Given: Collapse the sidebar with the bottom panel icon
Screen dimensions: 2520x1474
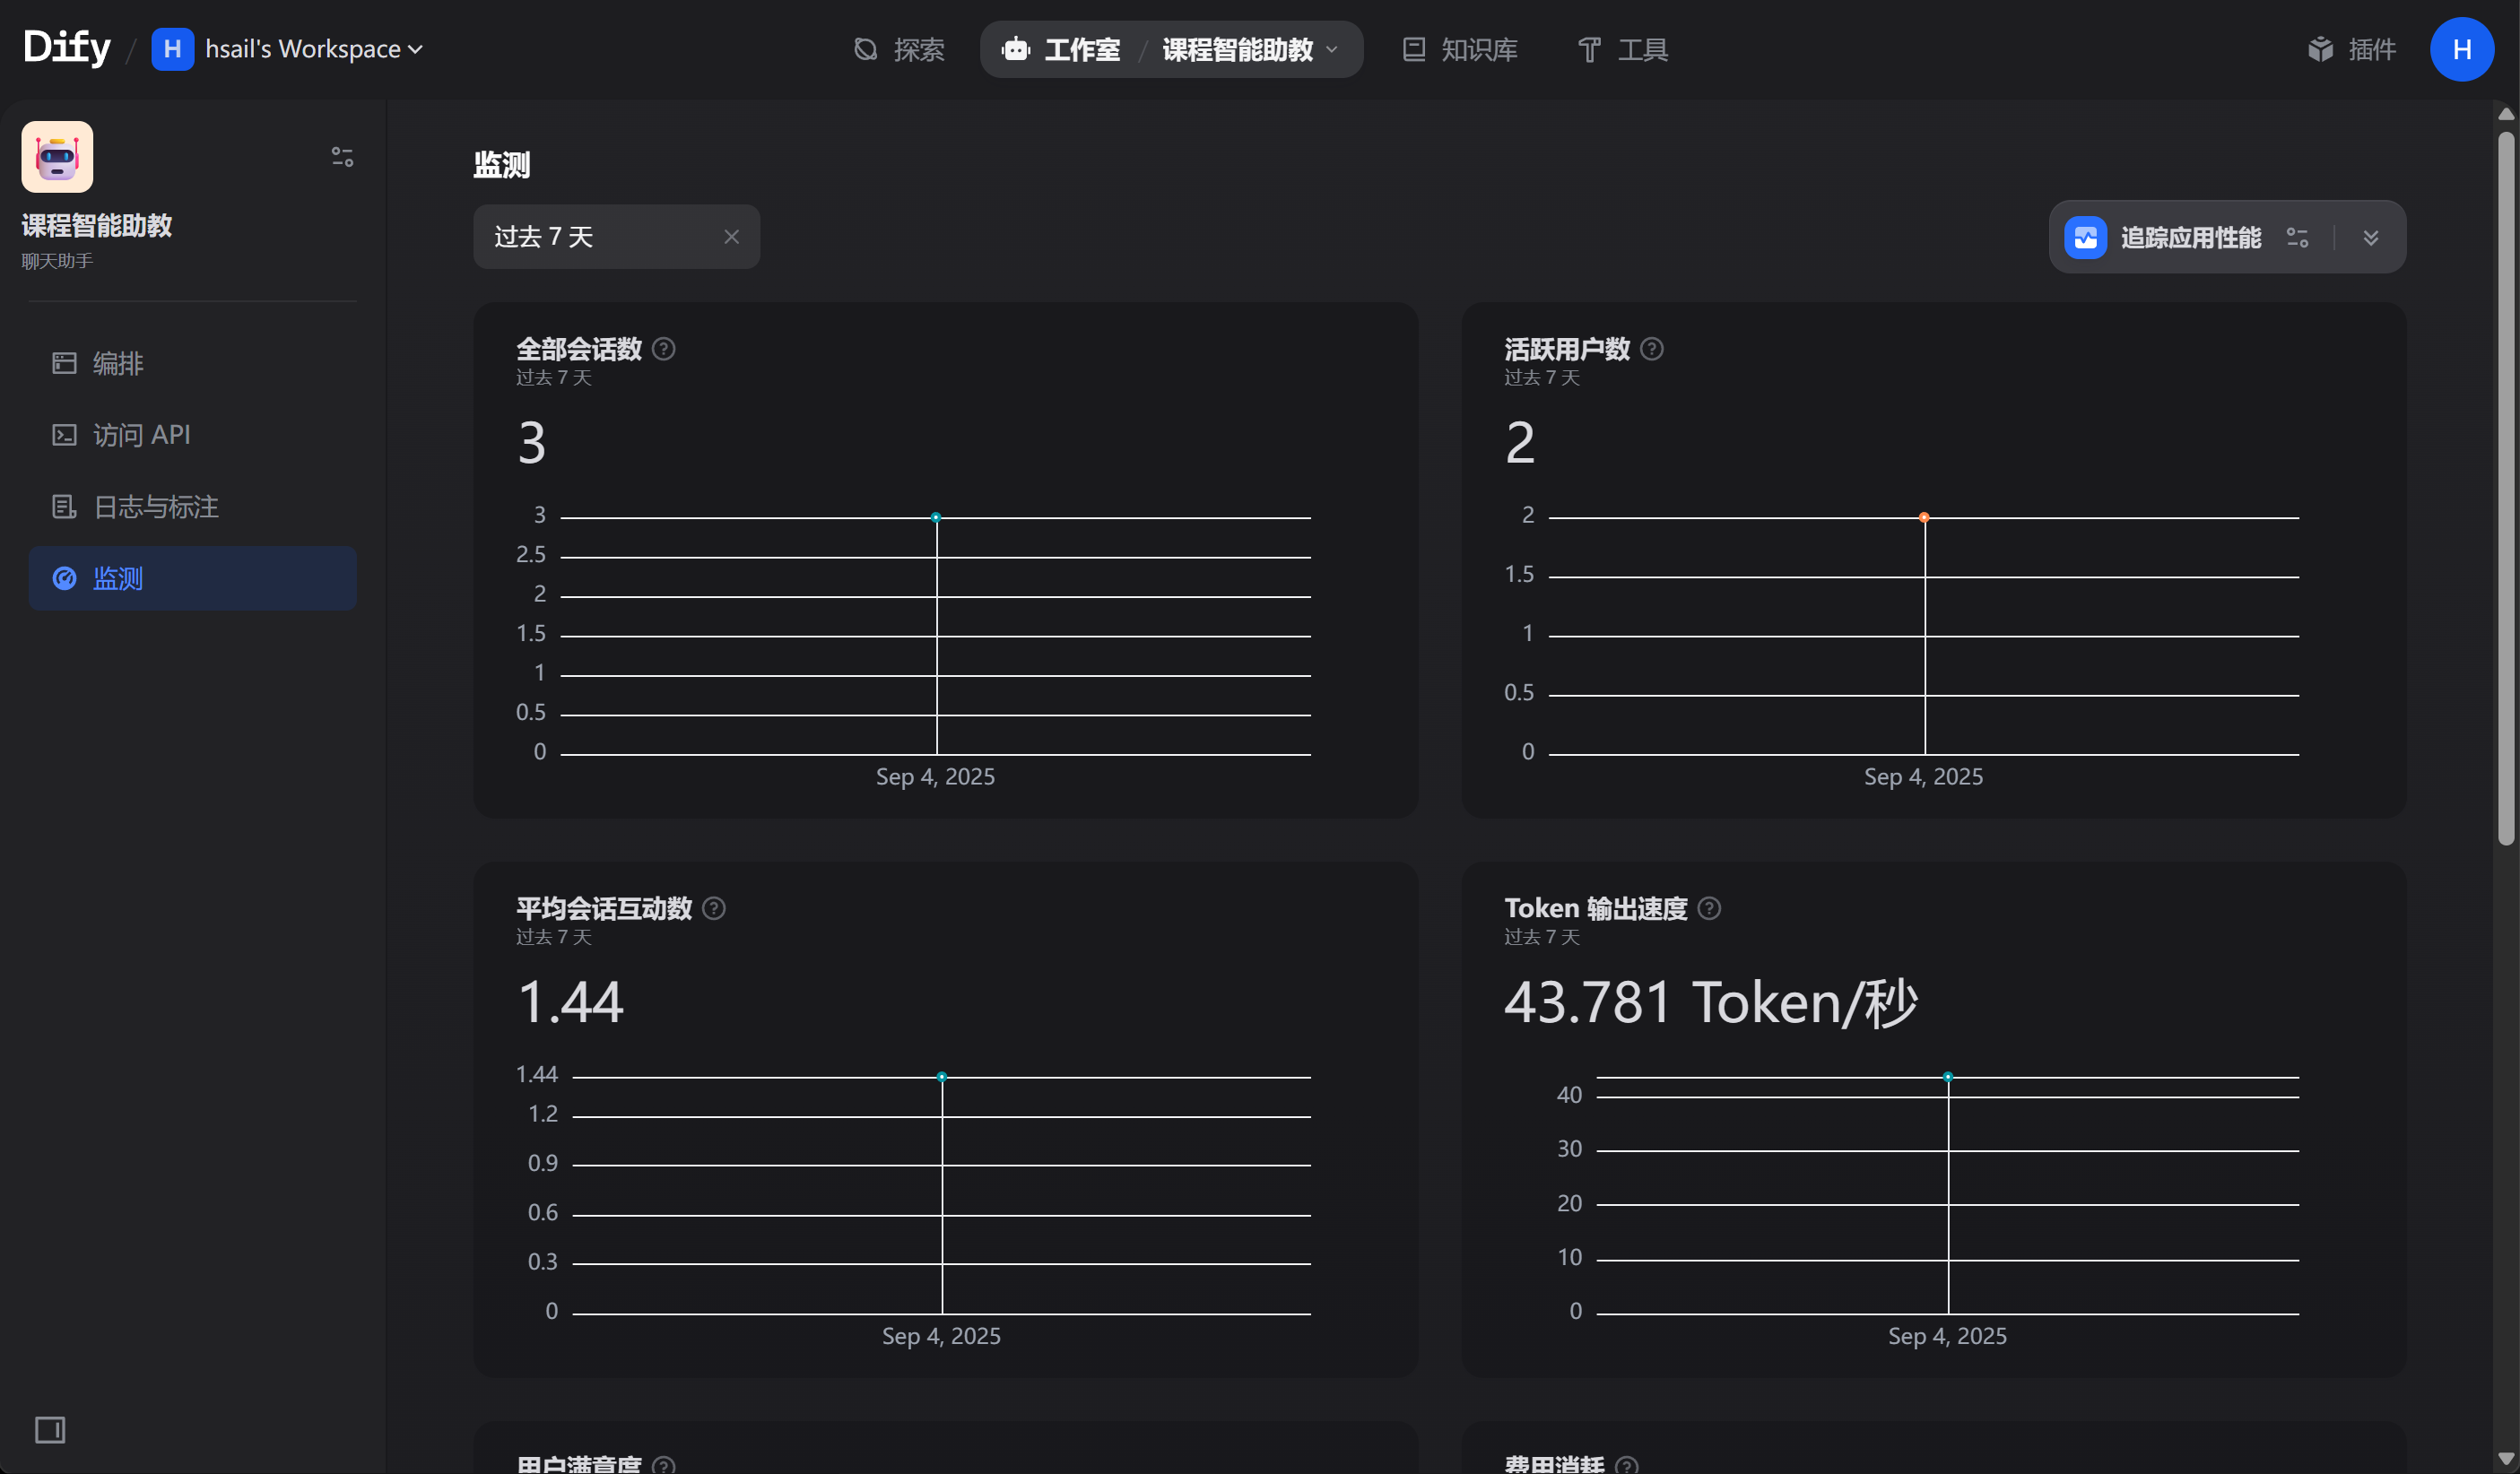Looking at the screenshot, I should (x=50, y=1429).
